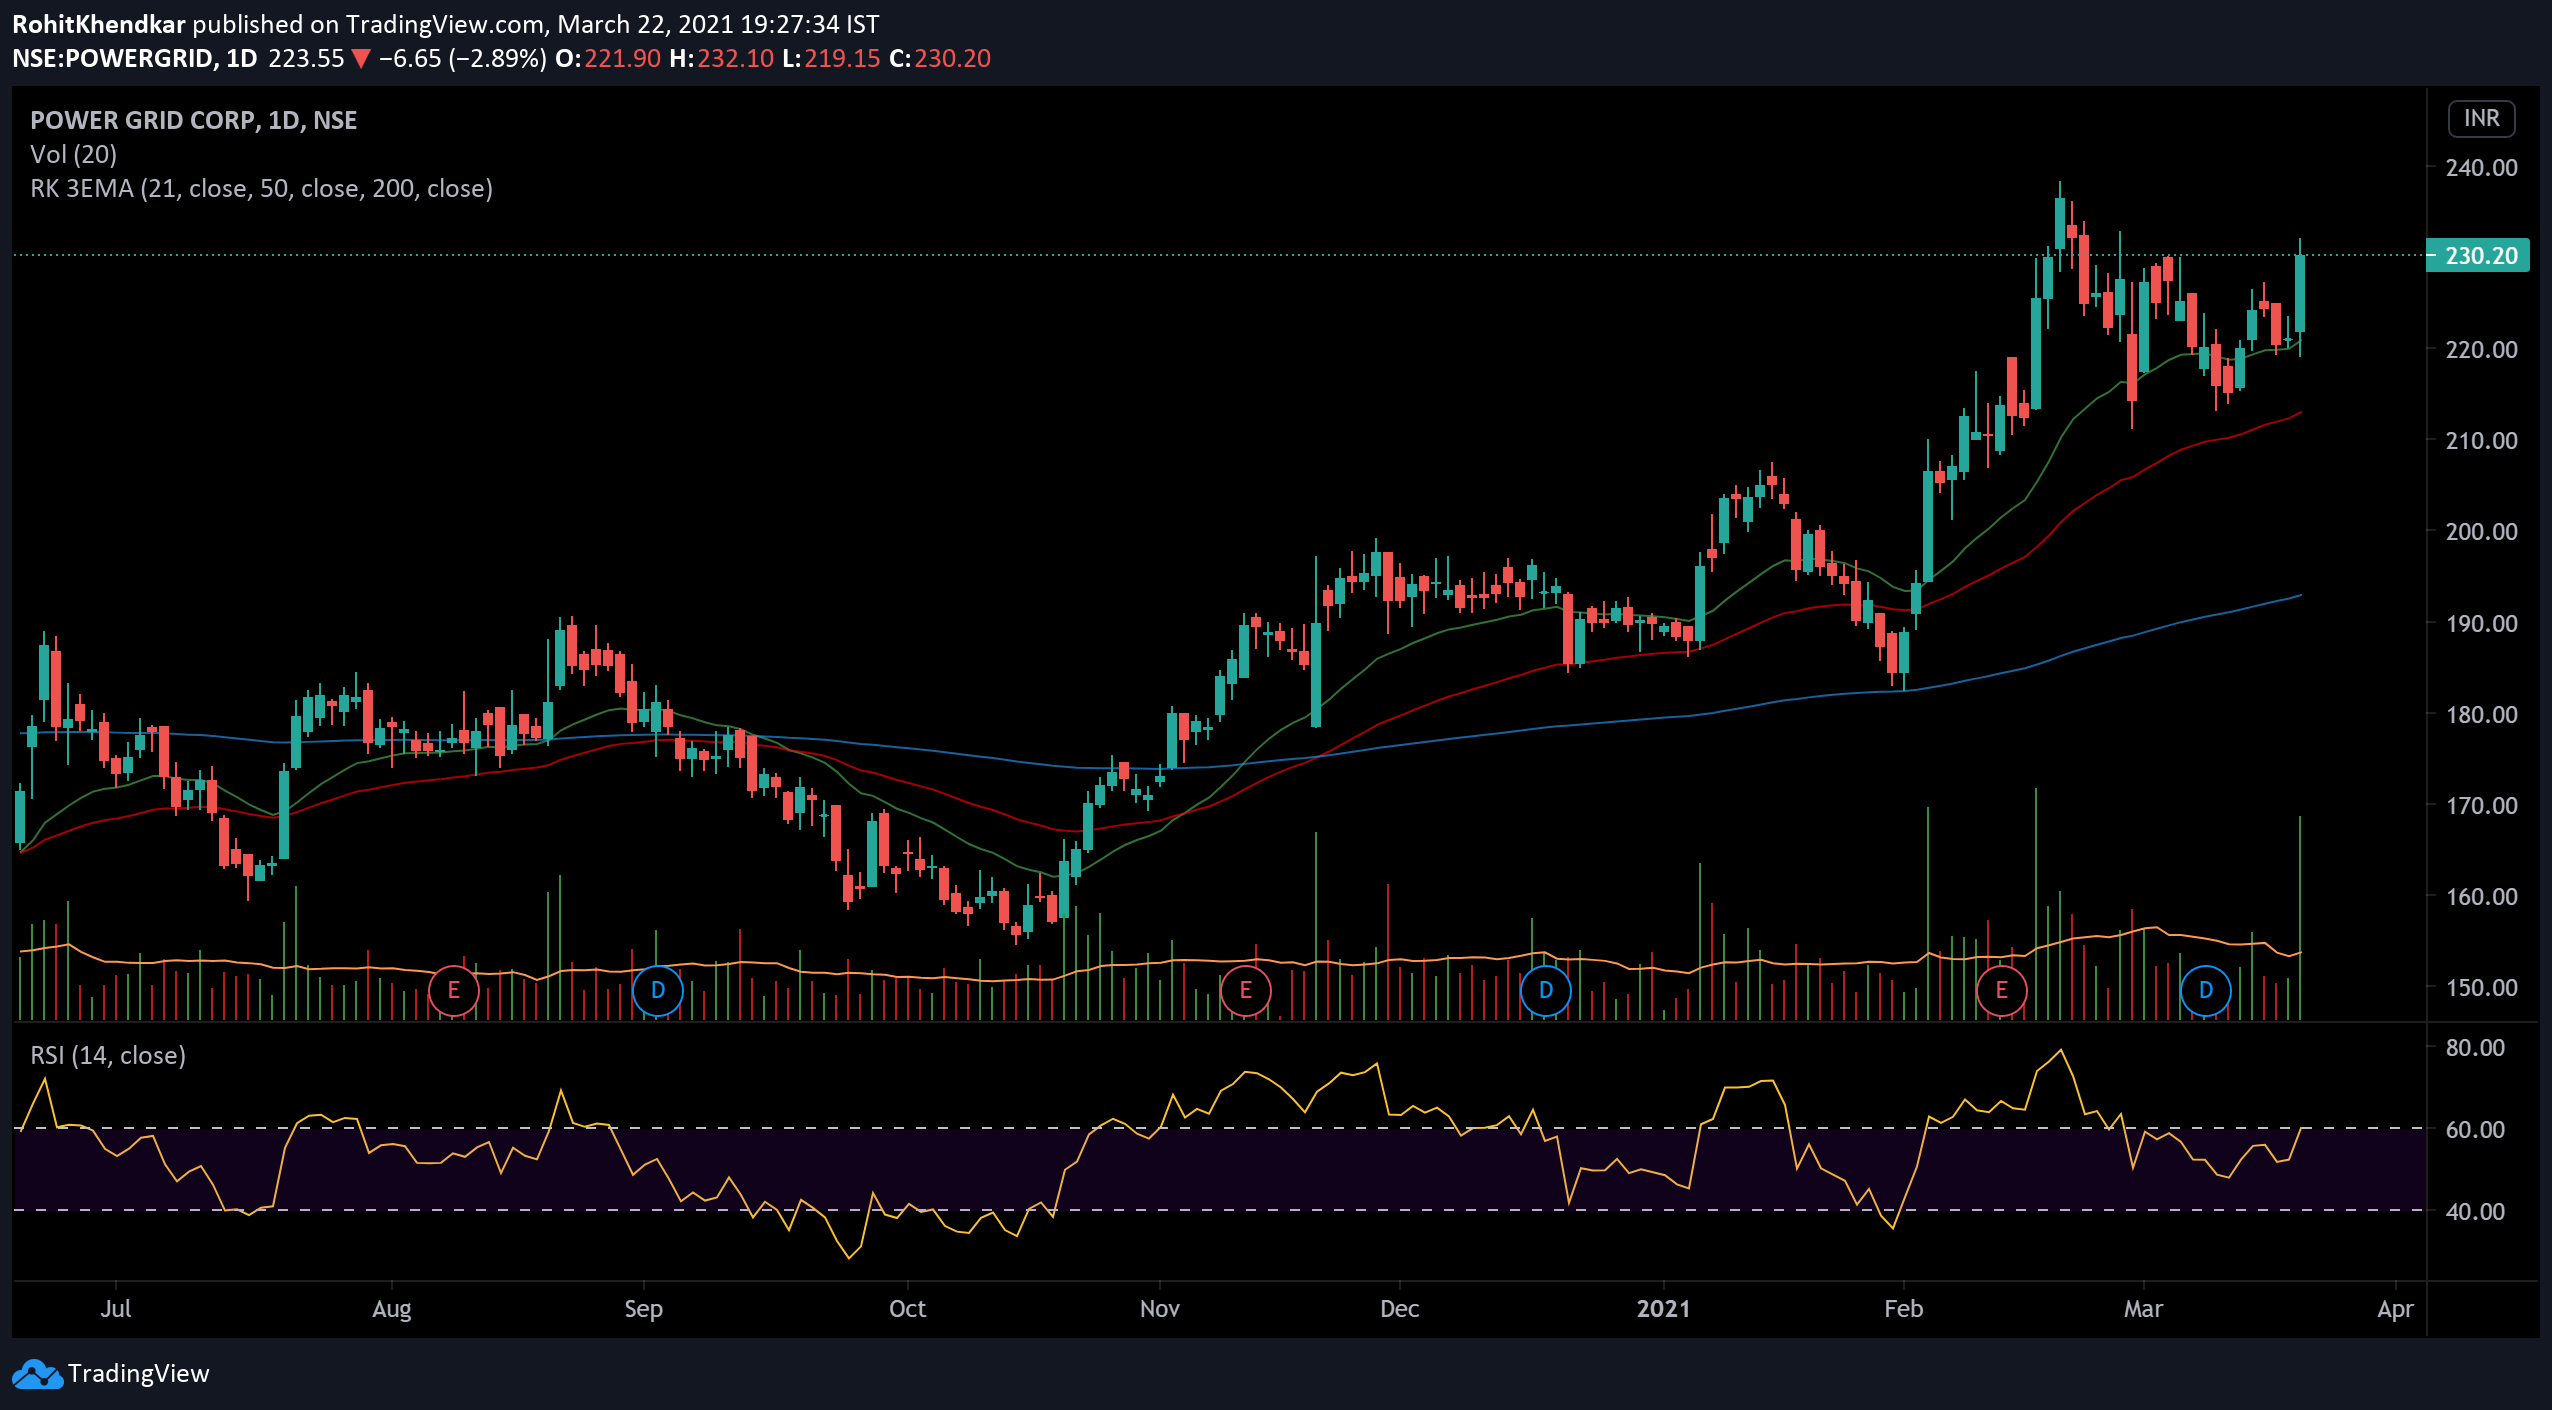
Task: Click the RSI 80.00 axis label
Action: pyautogui.click(x=2475, y=1047)
